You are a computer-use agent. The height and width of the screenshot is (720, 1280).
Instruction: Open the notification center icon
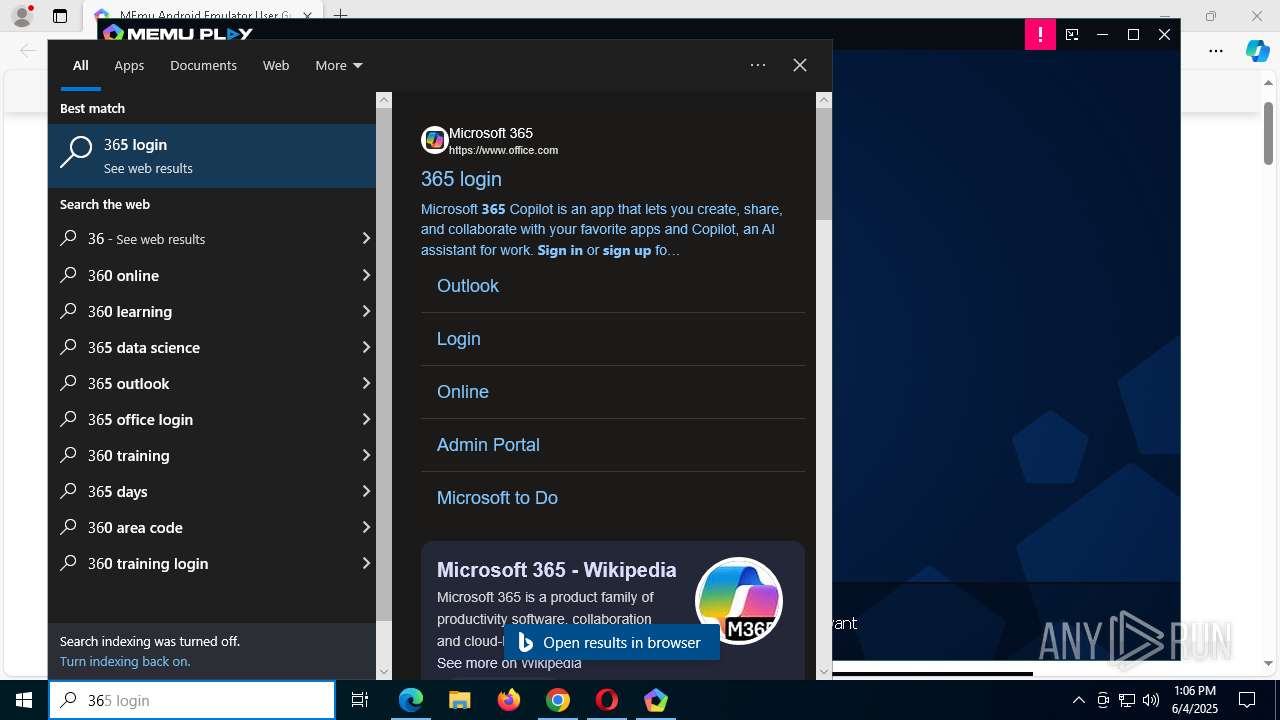click(1247, 700)
